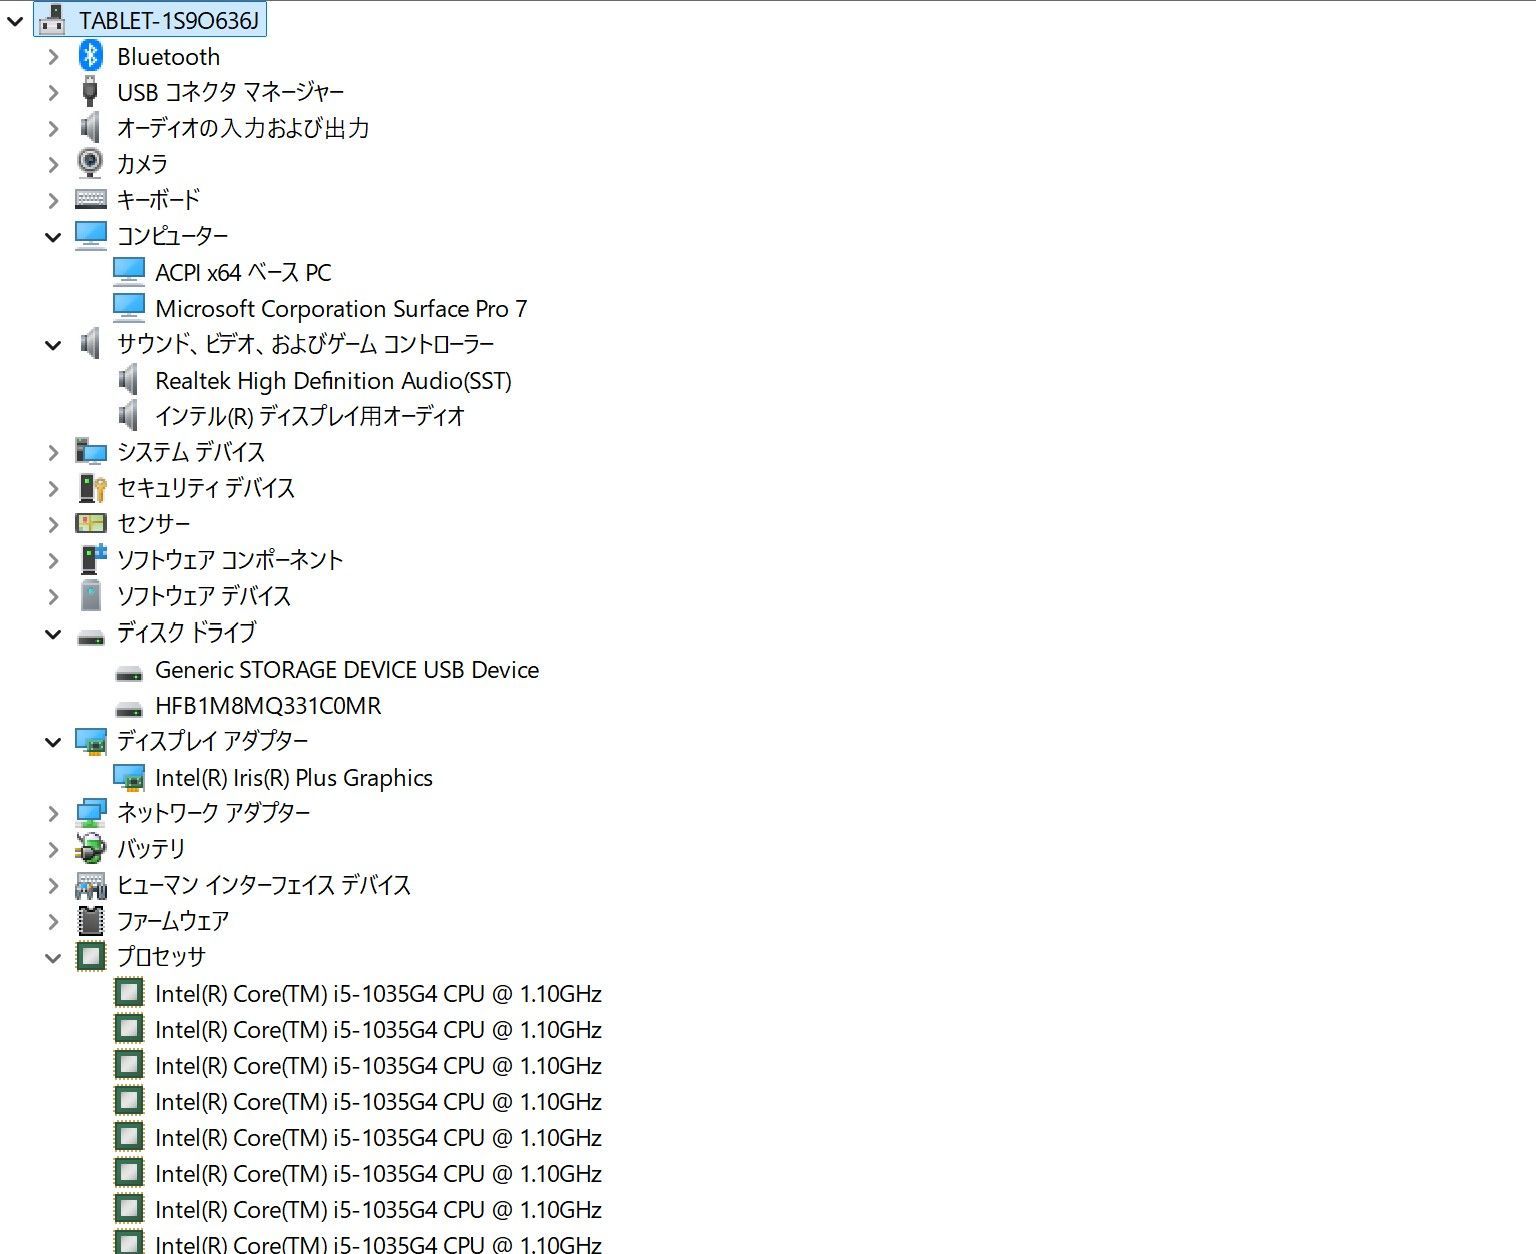Click the ソフトウェア コンポーネント icon
This screenshot has height=1254, width=1536.
[x=93, y=559]
